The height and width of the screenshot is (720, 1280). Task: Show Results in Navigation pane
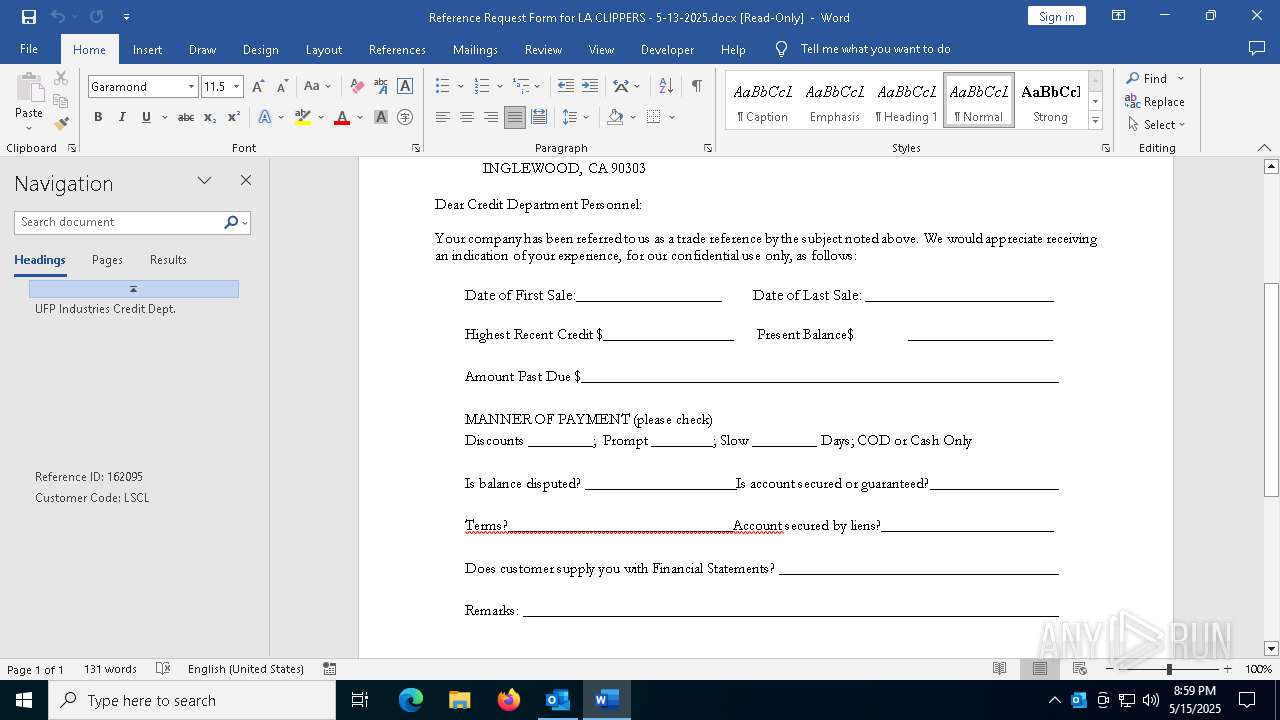pos(168,260)
